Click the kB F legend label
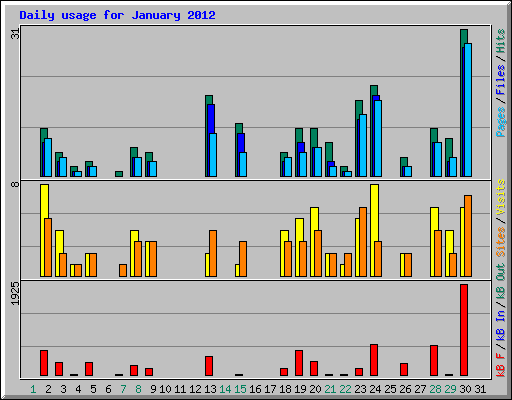 [x=501, y=365]
